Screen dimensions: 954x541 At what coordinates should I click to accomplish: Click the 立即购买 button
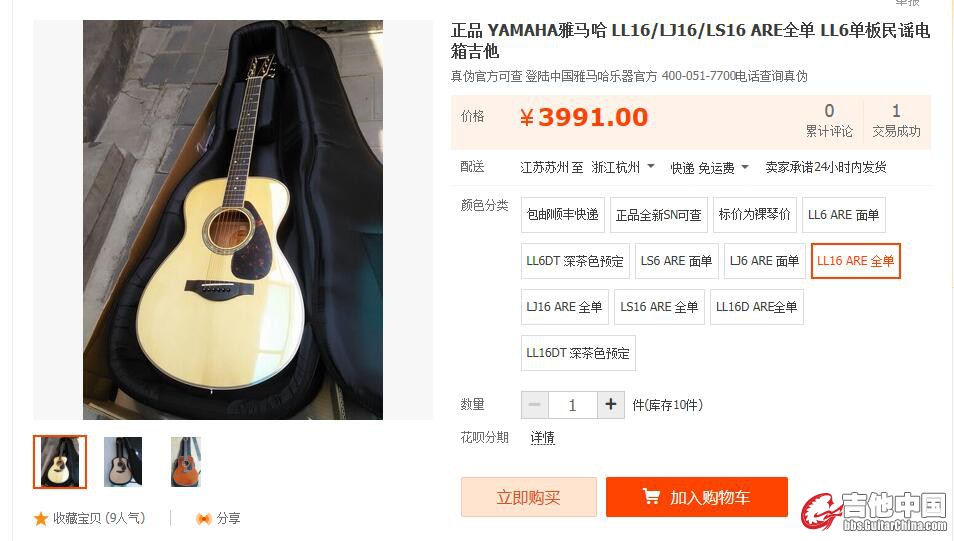(x=528, y=497)
